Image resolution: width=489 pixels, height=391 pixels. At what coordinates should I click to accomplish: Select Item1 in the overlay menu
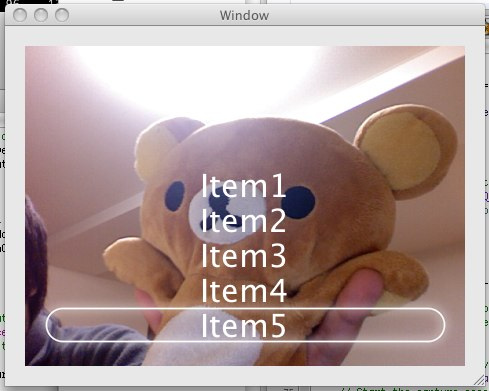point(244,186)
